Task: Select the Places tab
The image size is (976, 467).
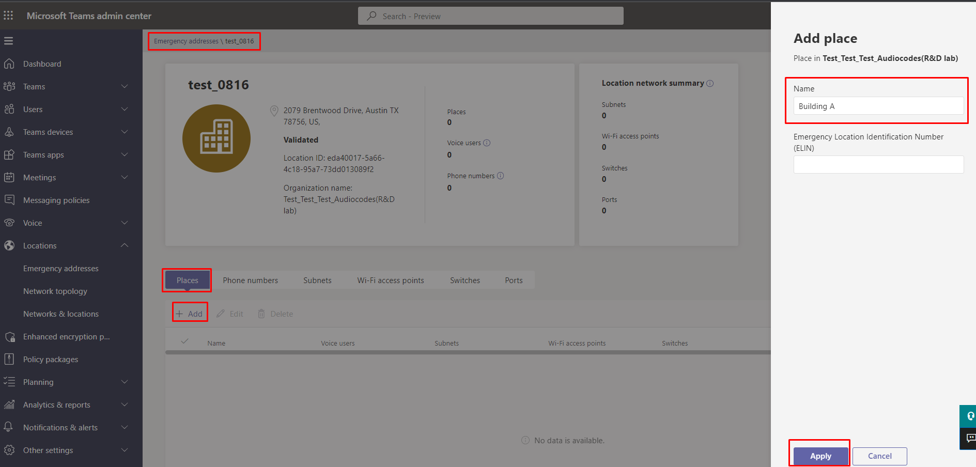Action: tap(187, 280)
